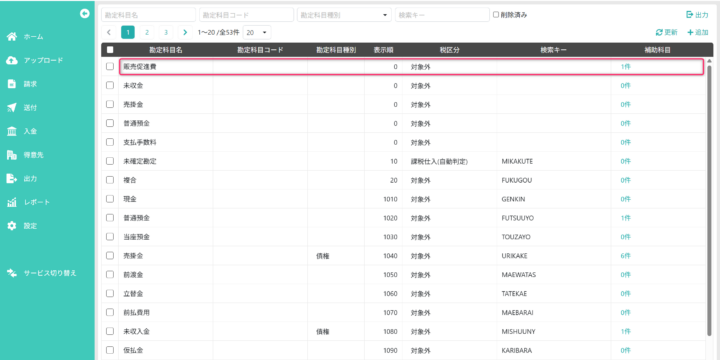Select the 未確定勘定 account name cell
Image resolution: width=720 pixels, height=360 pixels.
(166, 161)
